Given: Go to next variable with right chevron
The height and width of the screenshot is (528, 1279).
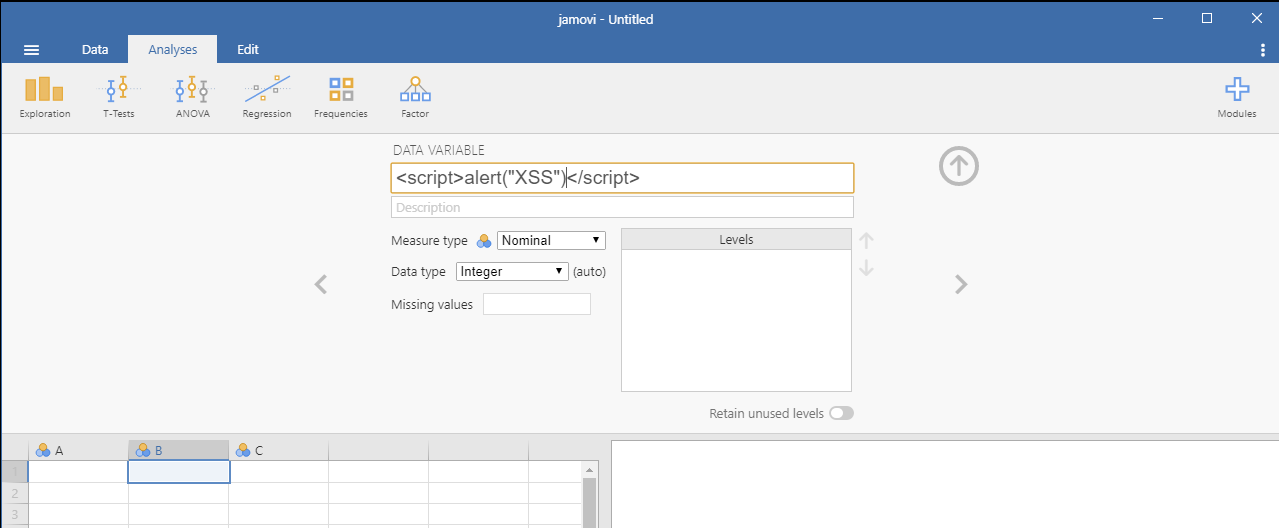Looking at the screenshot, I should 961,285.
